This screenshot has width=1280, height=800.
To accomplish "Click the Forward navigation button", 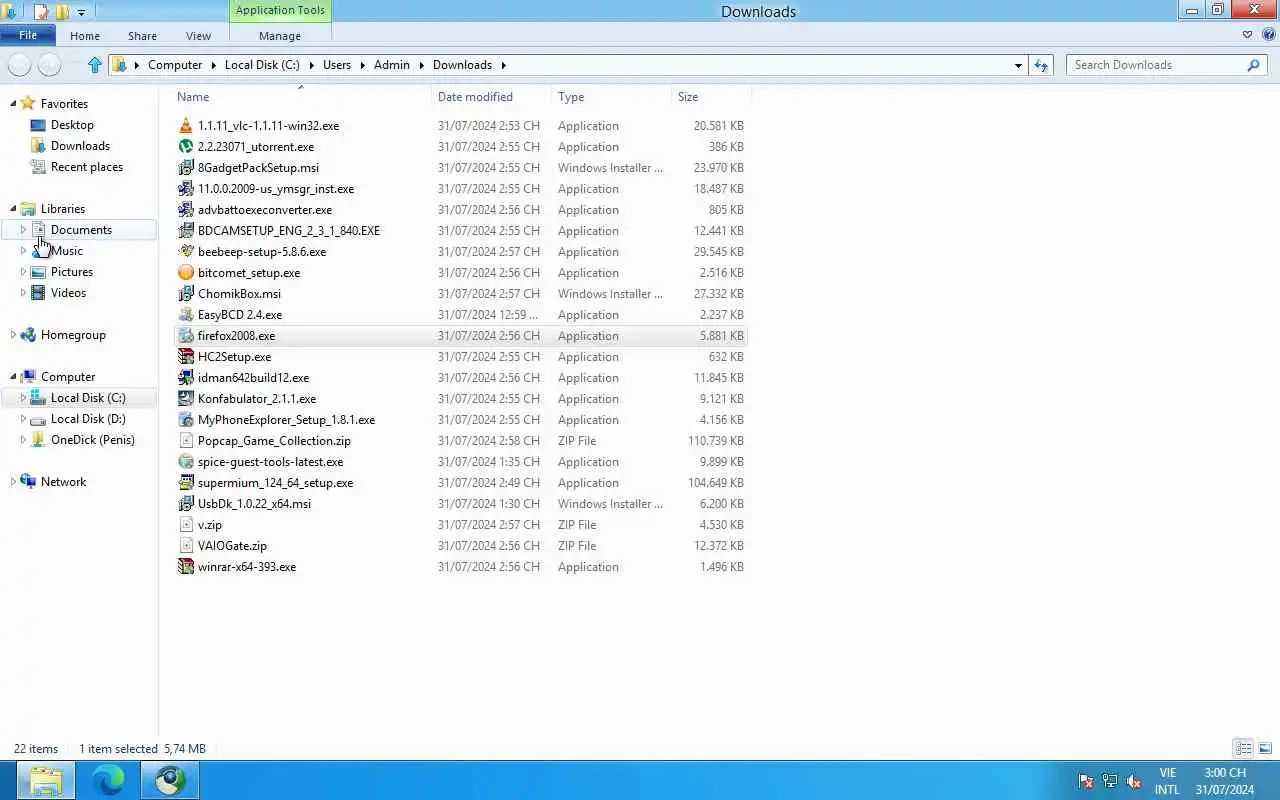I will pos(49,65).
